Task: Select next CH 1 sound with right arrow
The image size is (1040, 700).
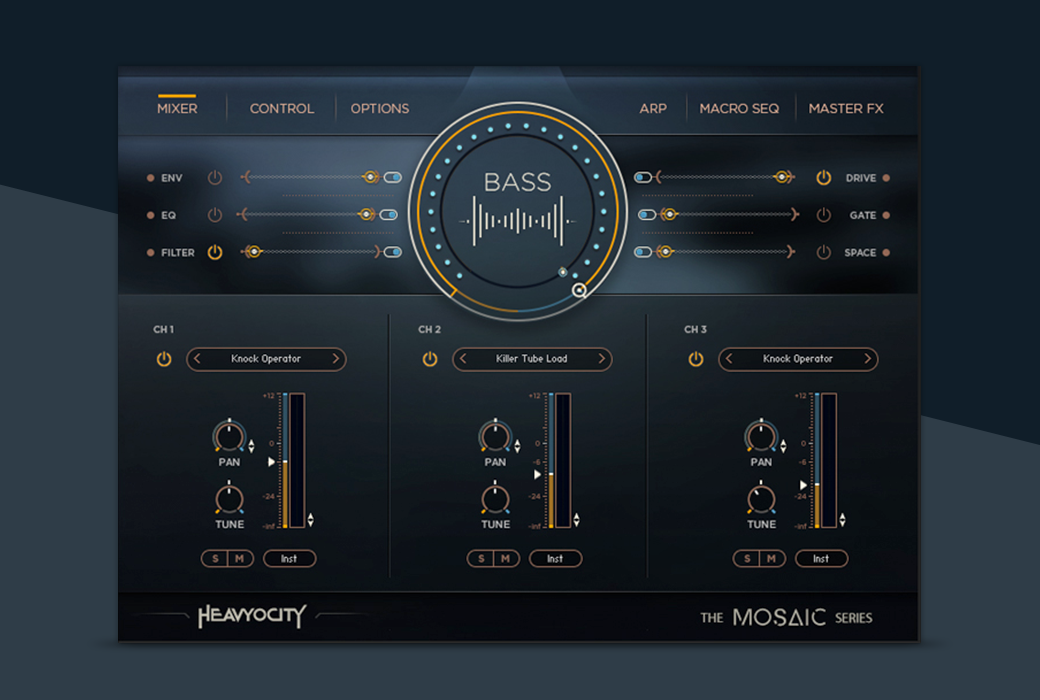Action: point(336,359)
